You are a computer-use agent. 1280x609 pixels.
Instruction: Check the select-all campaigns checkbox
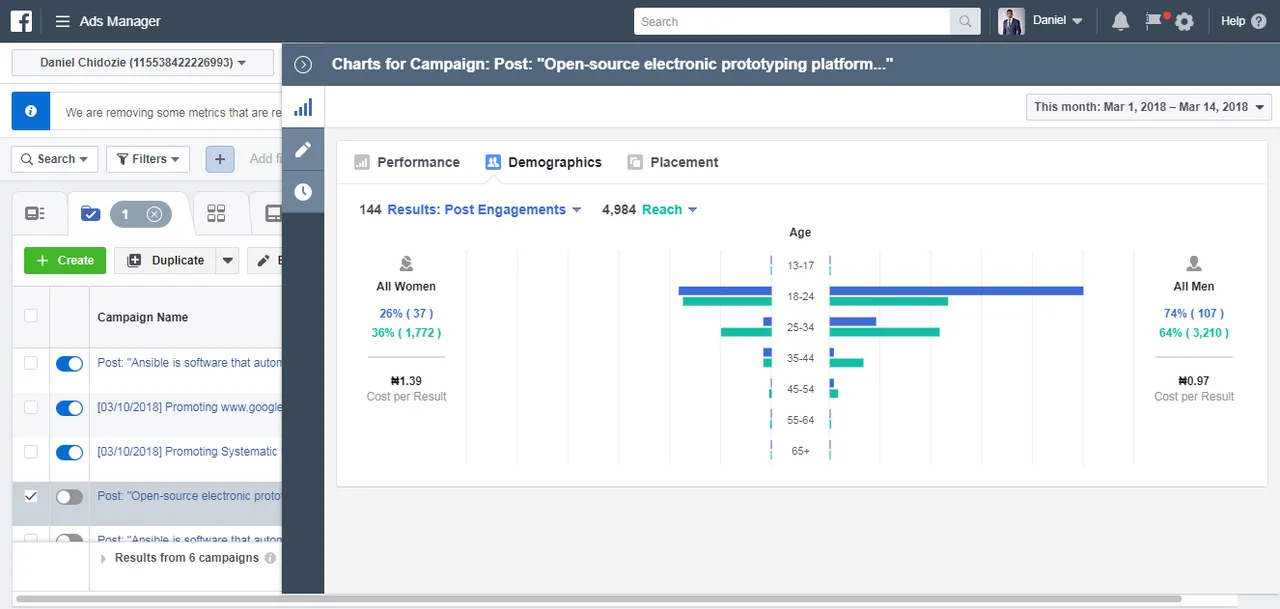(x=31, y=316)
